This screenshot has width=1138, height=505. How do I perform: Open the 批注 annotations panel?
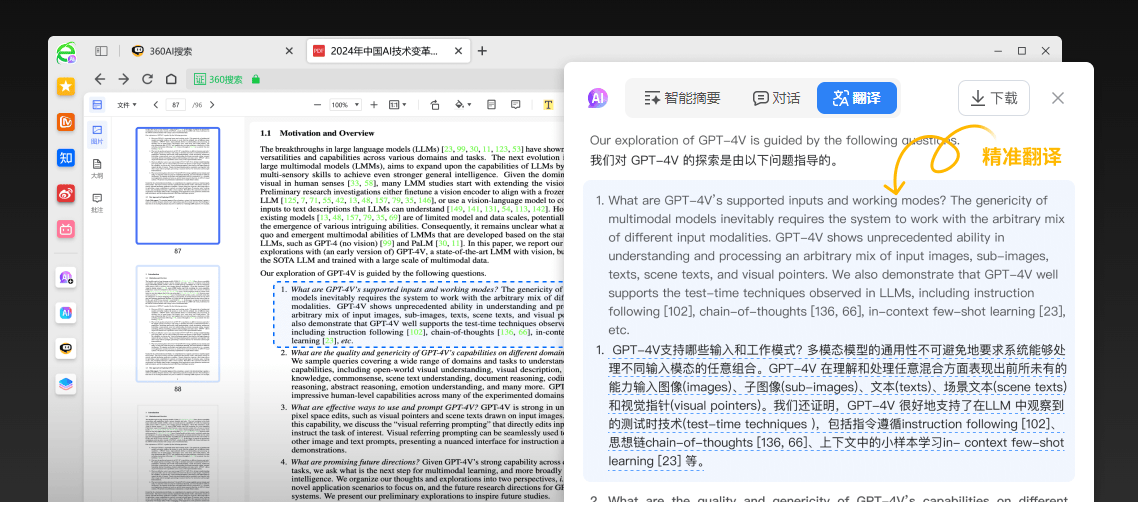tap(97, 204)
